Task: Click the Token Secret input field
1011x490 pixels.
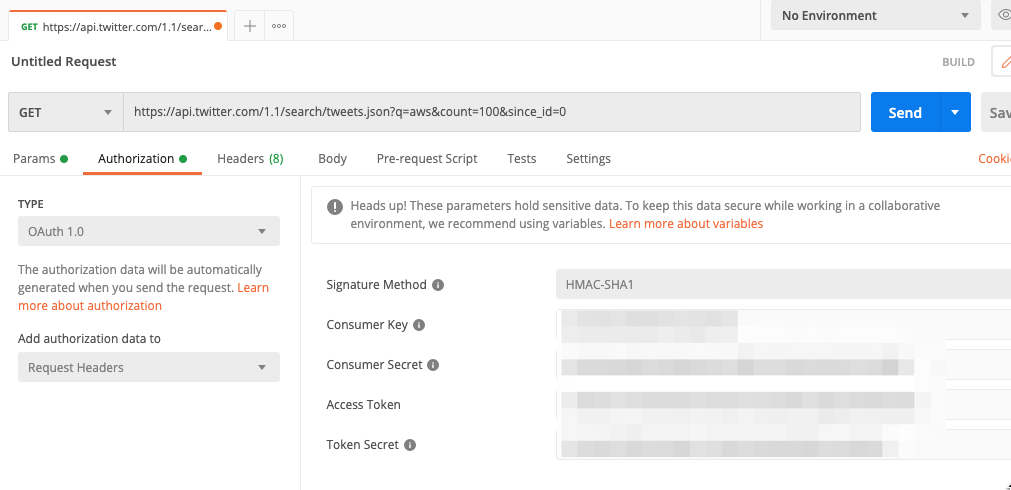Action: [783, 445]
